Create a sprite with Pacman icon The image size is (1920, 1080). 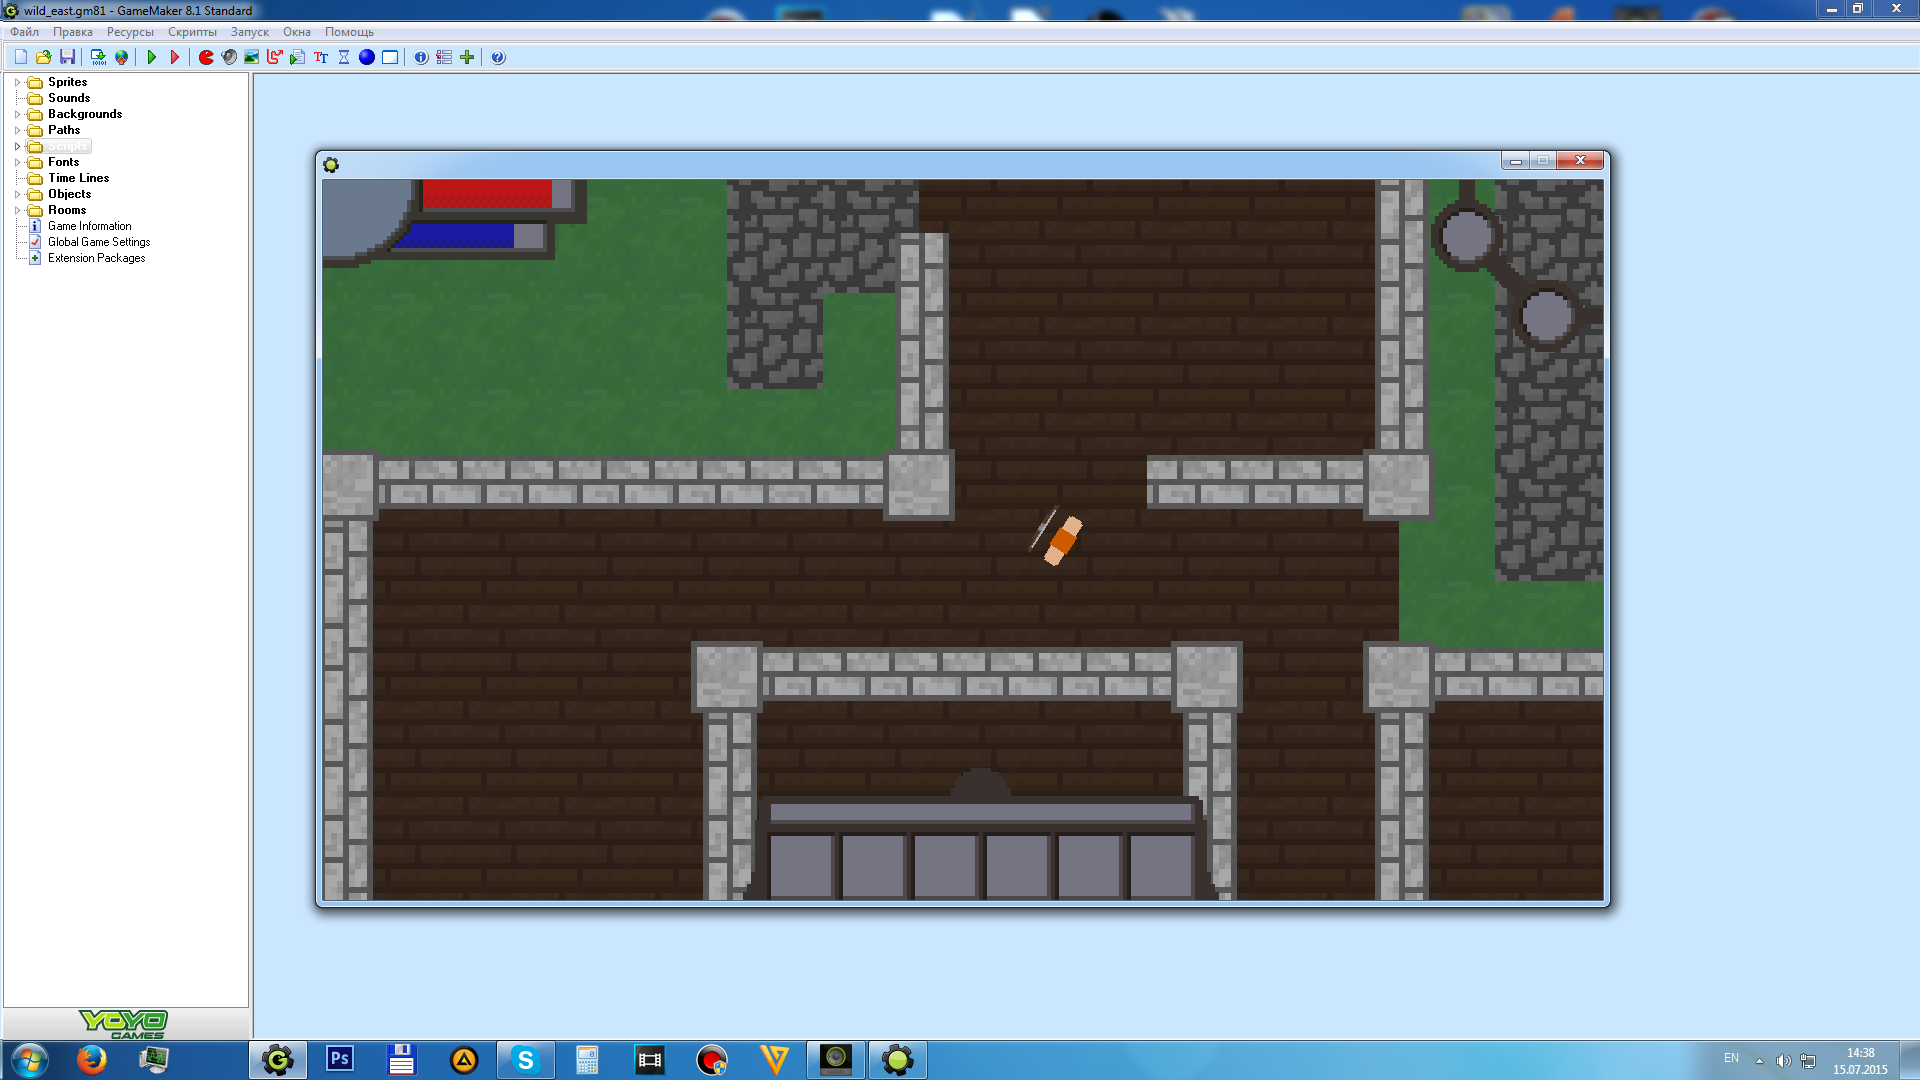pyautogui.click(x=206, y=57)
